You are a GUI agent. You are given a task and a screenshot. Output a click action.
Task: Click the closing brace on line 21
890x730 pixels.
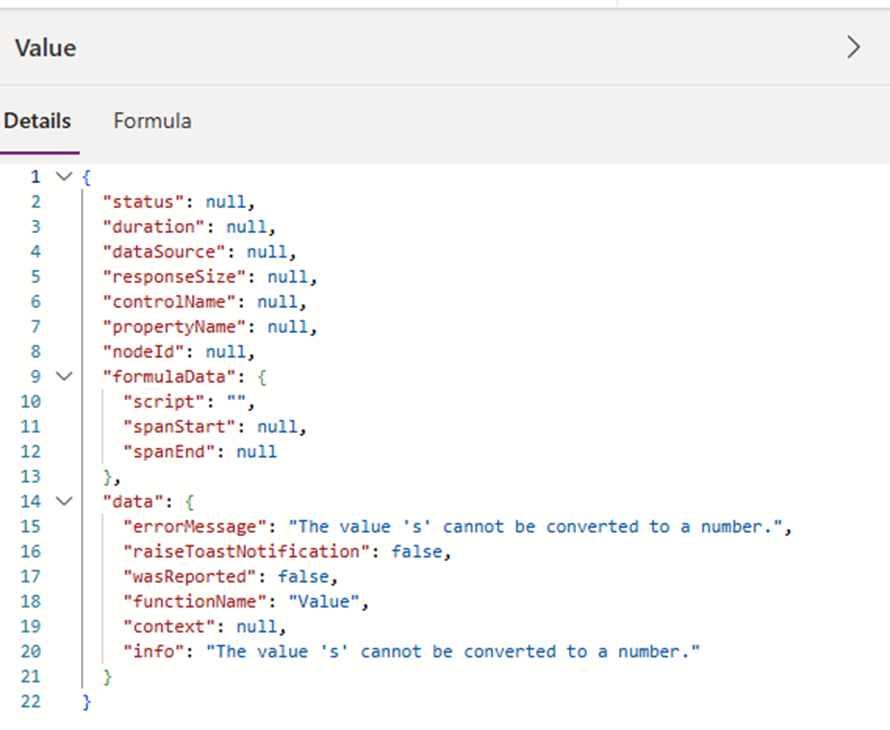(x=107, y=677)
